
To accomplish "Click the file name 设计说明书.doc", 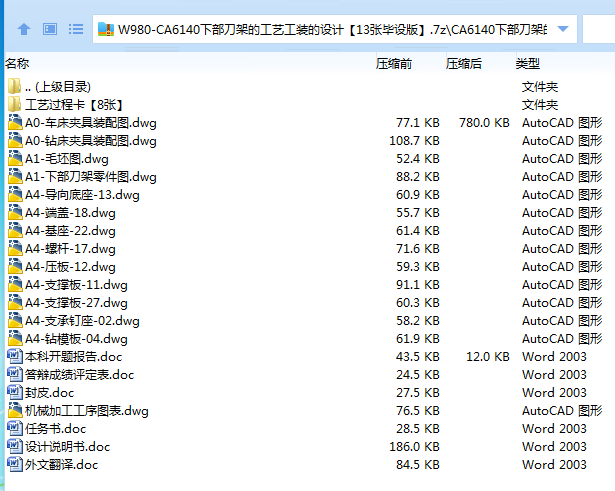I will pyautogui.click(x=67, y=447).
